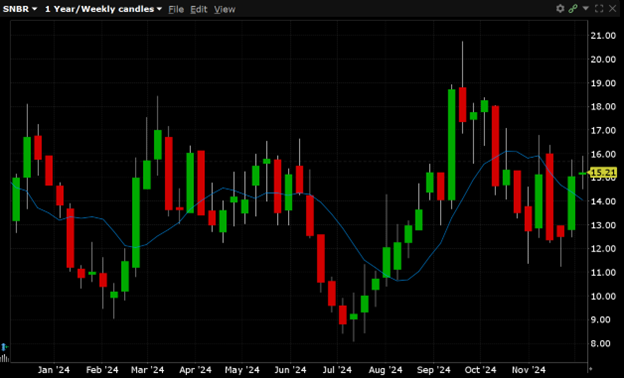
Task: Click the blue volume indicator icon at bottom left
Action: click(x=4, y=347)
